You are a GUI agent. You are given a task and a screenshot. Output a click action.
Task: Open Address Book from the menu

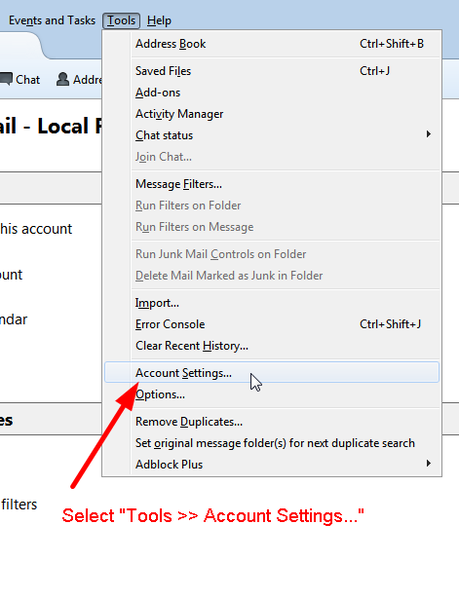(x=272, y=44)
